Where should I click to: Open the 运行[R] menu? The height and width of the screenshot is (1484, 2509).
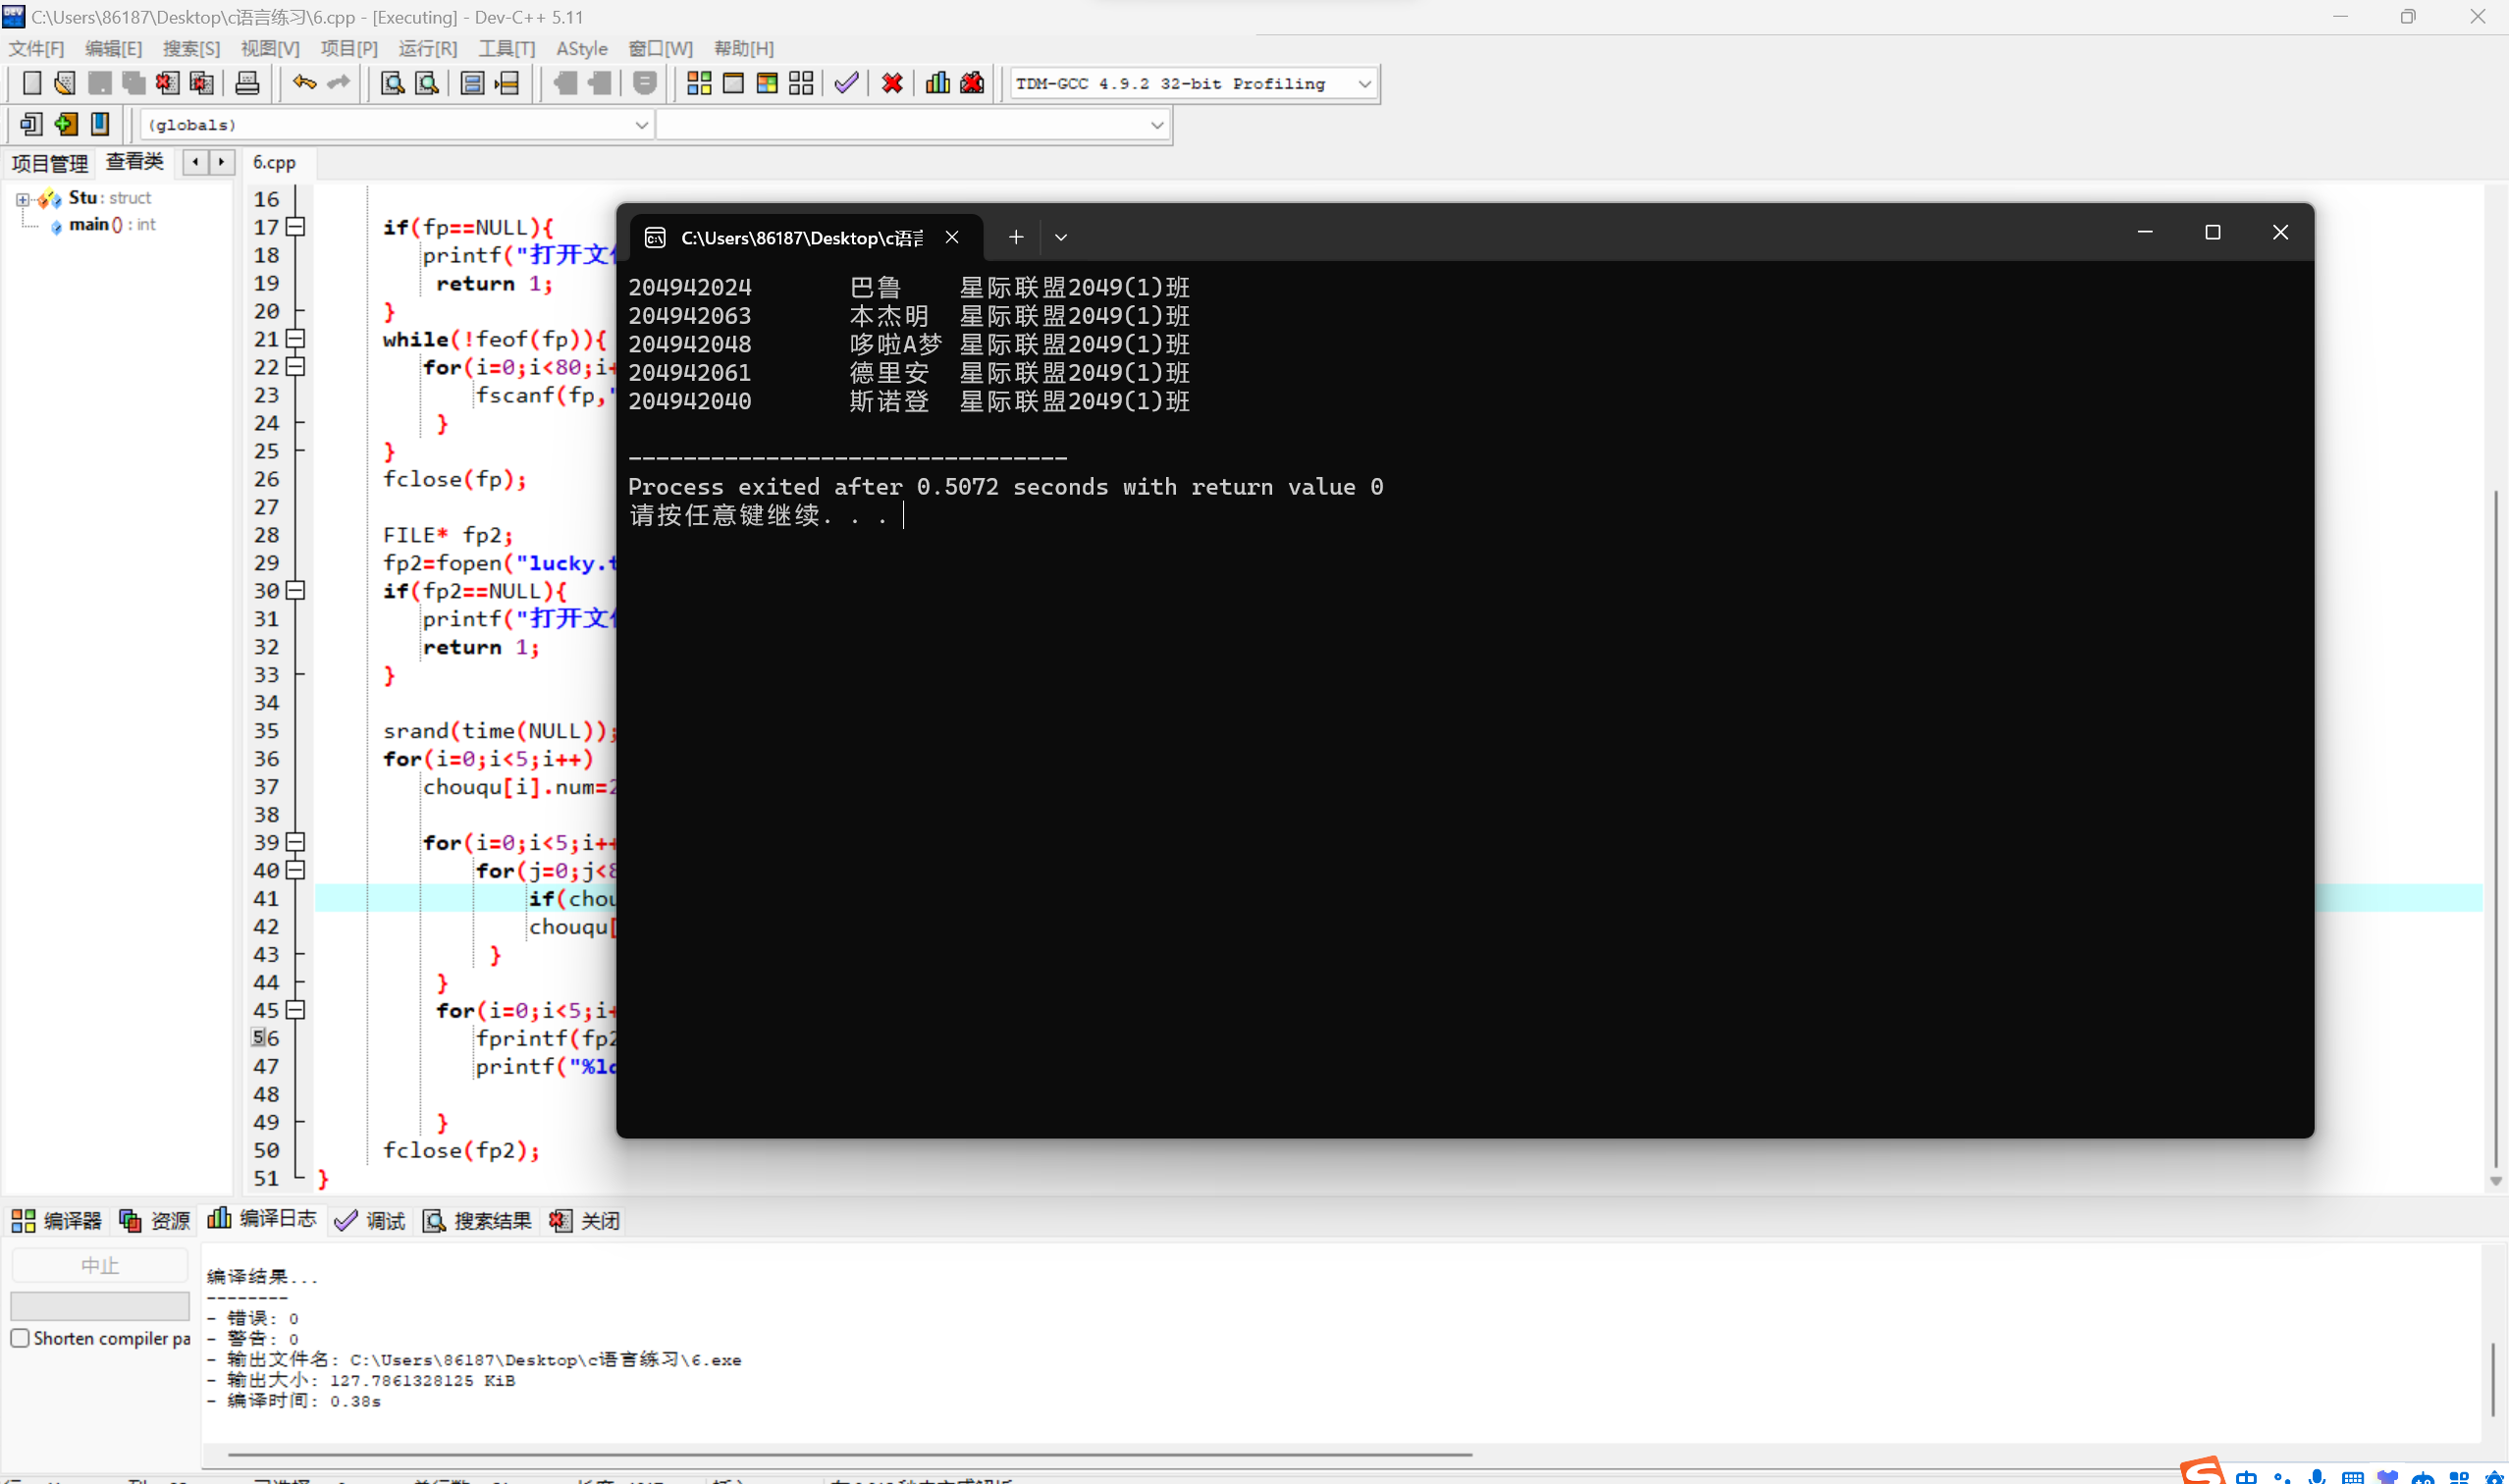[427, 48]
